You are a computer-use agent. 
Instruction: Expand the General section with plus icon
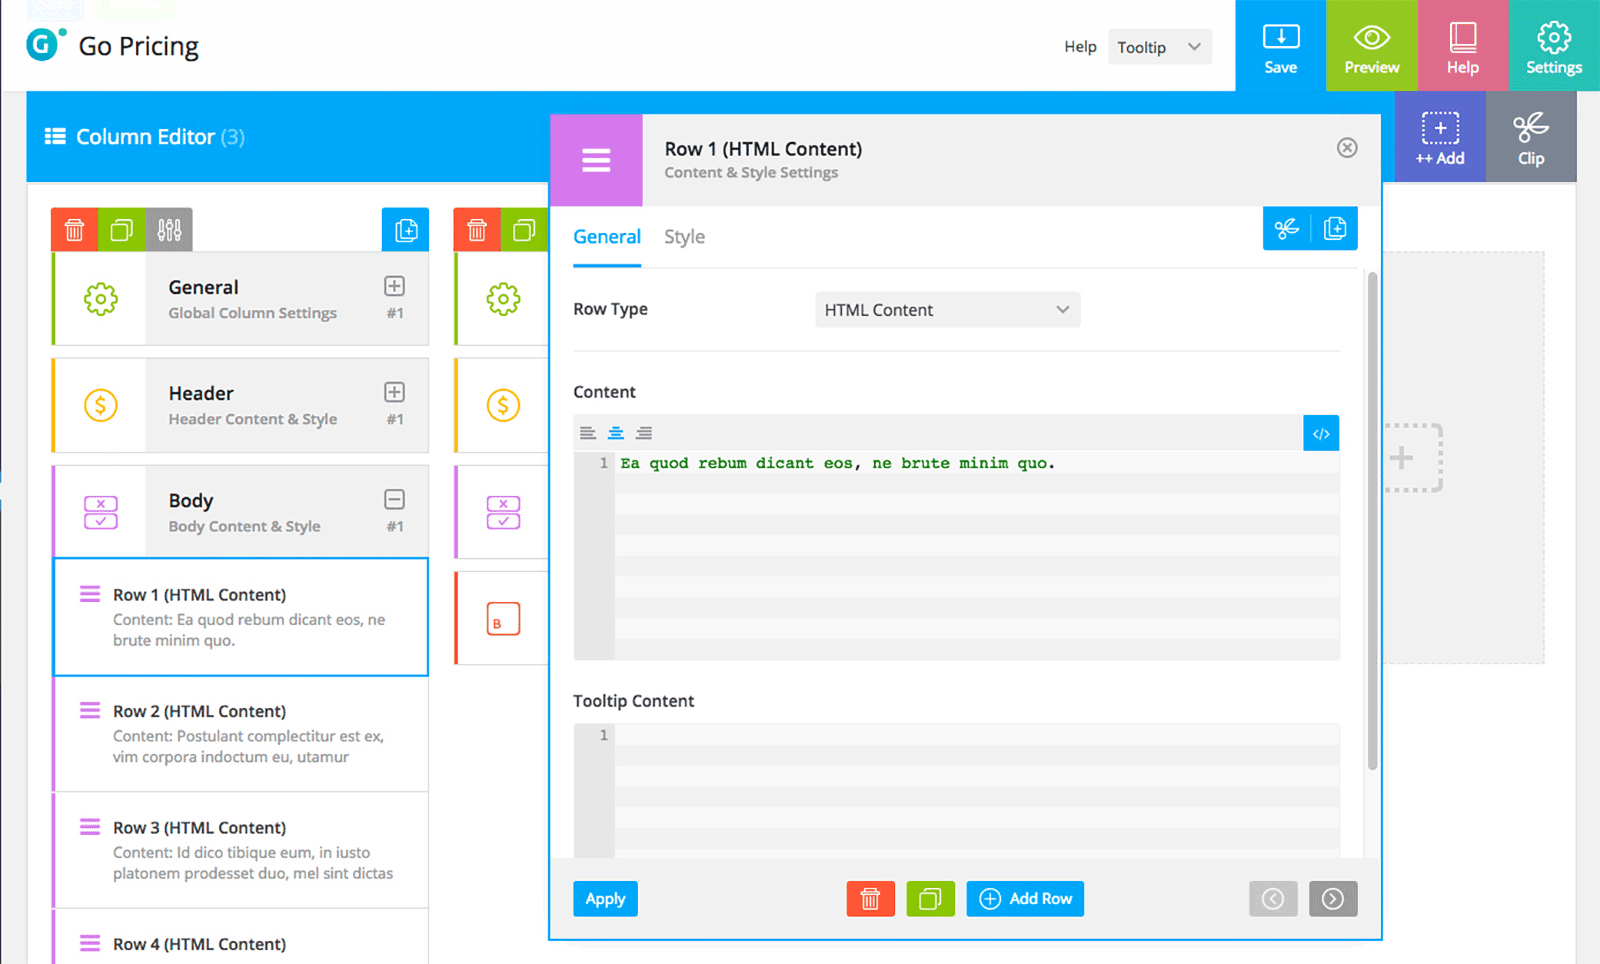pos(395,286)
